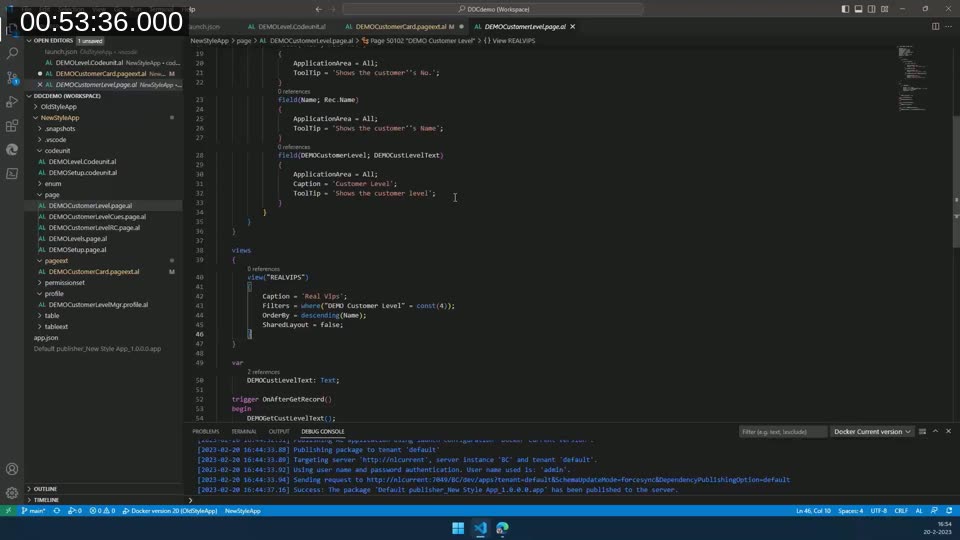This screenshot has height=540, width=960.
Task: Open app.json in explorer
Action: click(x=46, y=338)
